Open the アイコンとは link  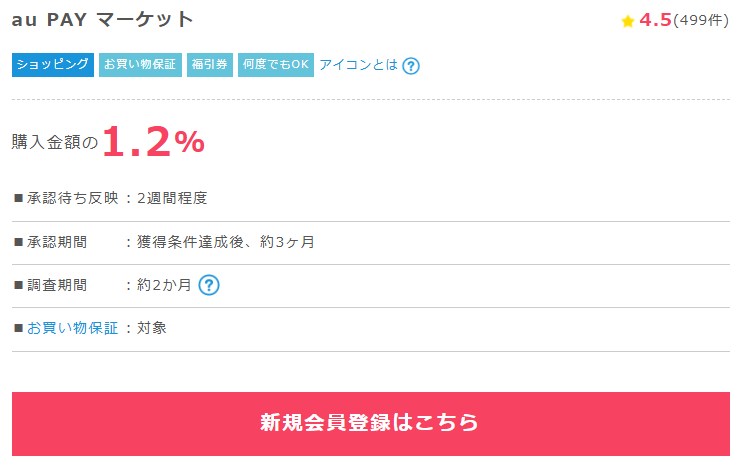(358, 65)
